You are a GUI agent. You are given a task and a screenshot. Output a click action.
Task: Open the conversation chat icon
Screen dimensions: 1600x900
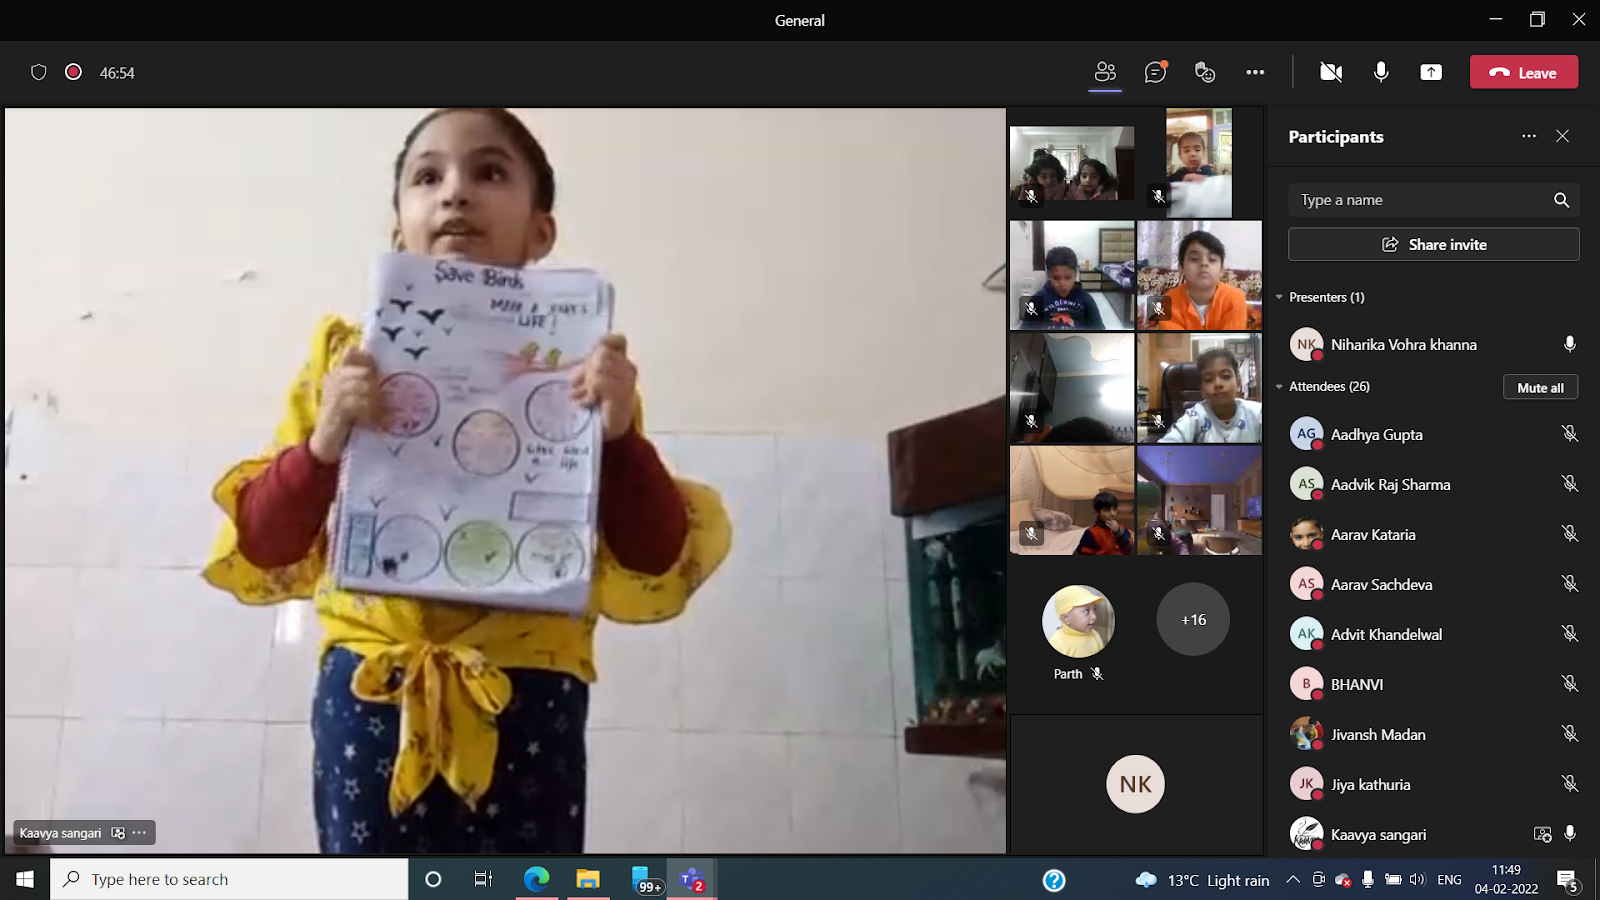(x=1155, y=72)
